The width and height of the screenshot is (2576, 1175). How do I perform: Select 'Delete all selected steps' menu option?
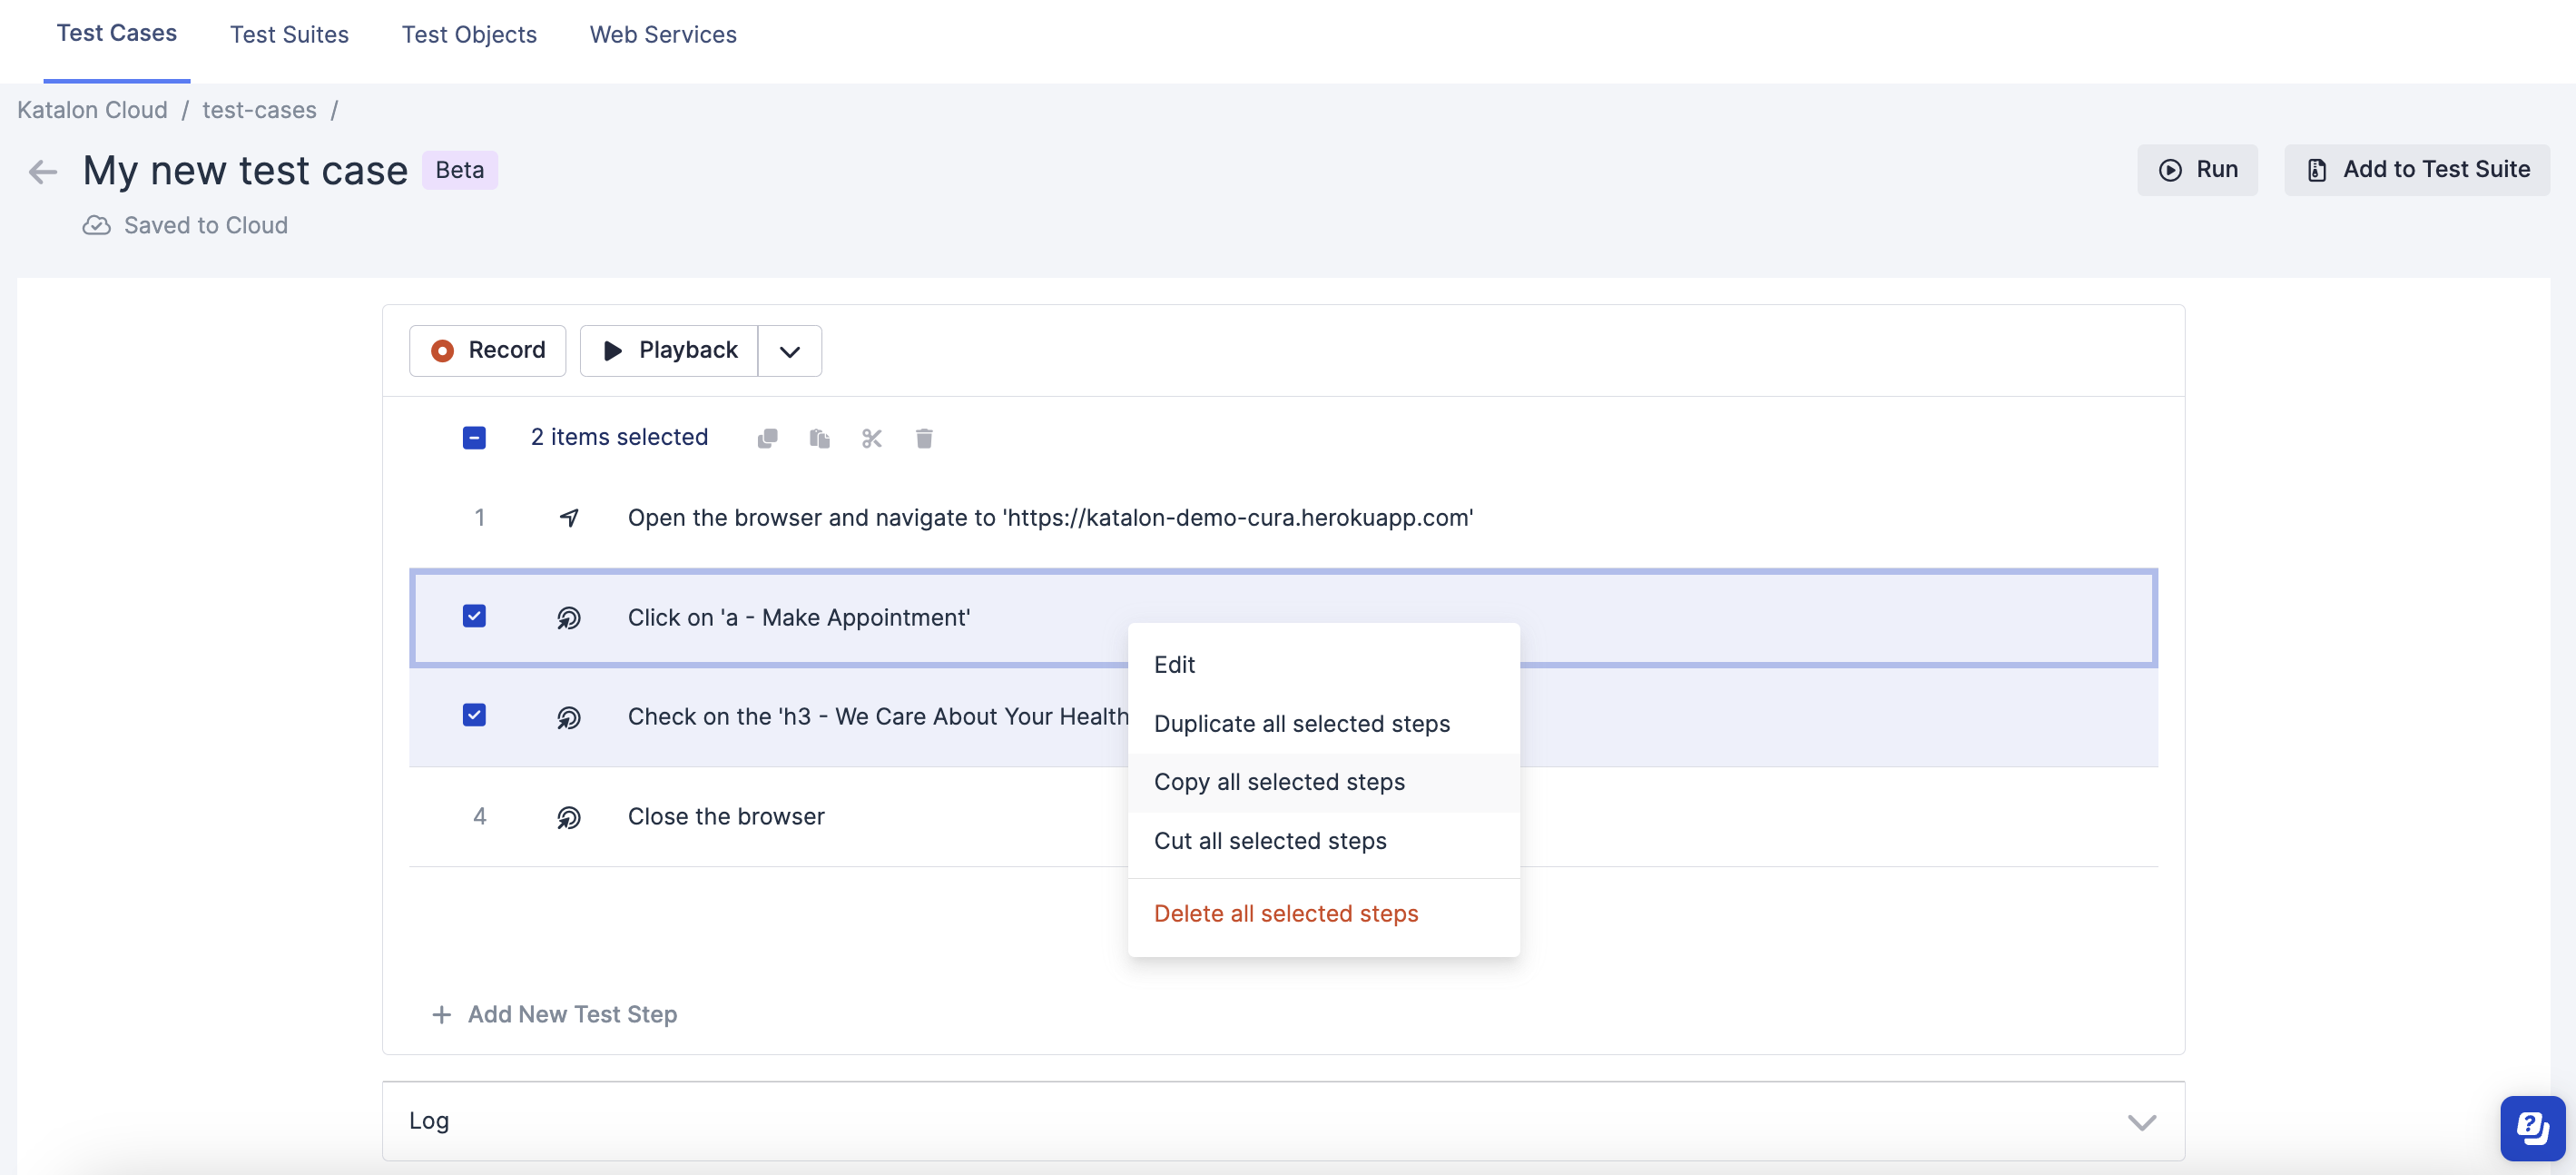(x=1286, y=912)
